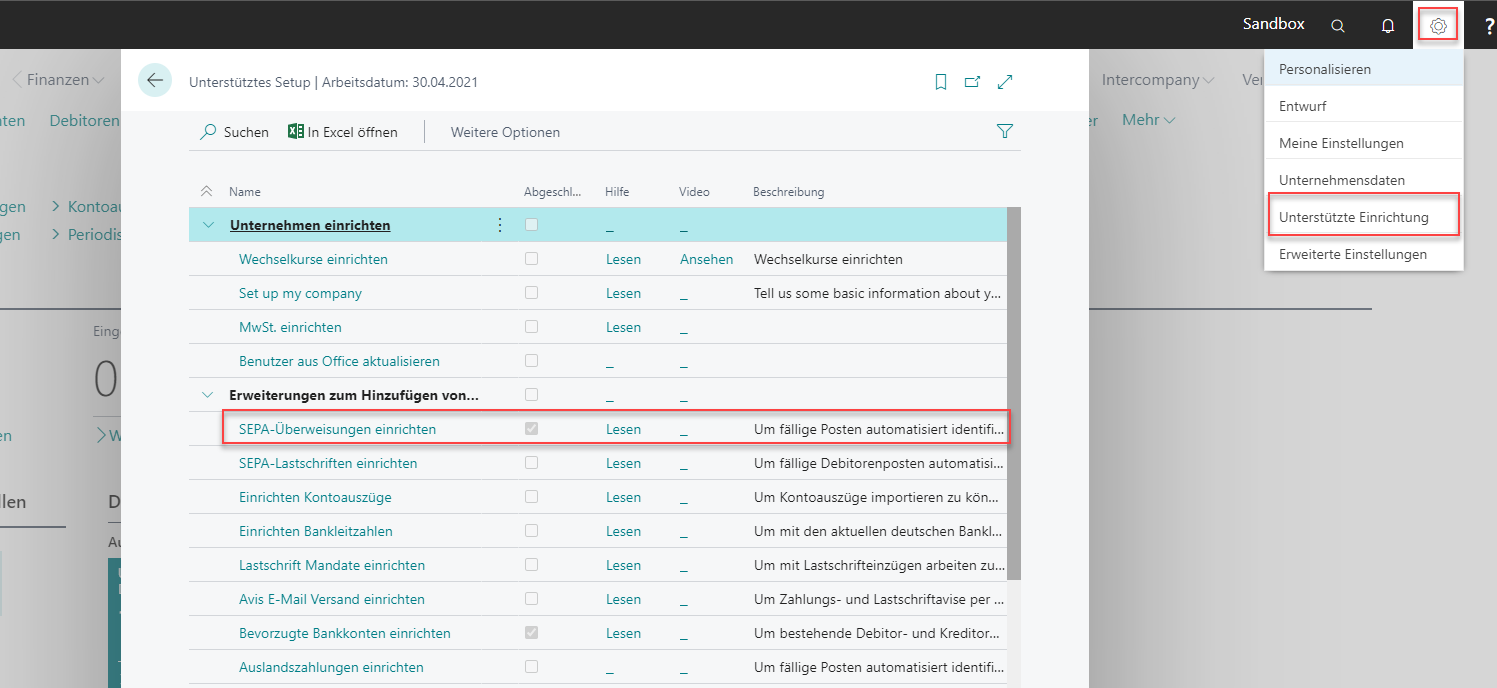Choose Unterstützte Einrichtung
This screenshot has height=688, width=1497.
click(x=1363, y=217)
